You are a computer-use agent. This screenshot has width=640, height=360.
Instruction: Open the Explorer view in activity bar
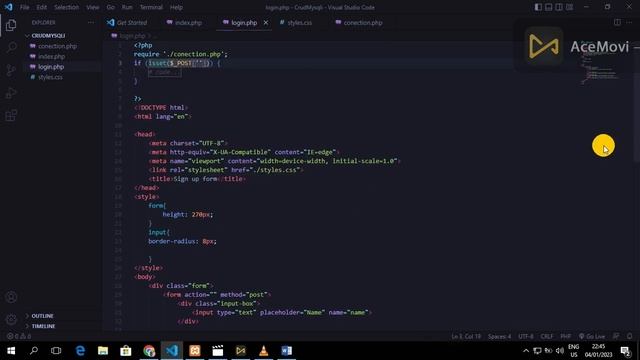11,25
